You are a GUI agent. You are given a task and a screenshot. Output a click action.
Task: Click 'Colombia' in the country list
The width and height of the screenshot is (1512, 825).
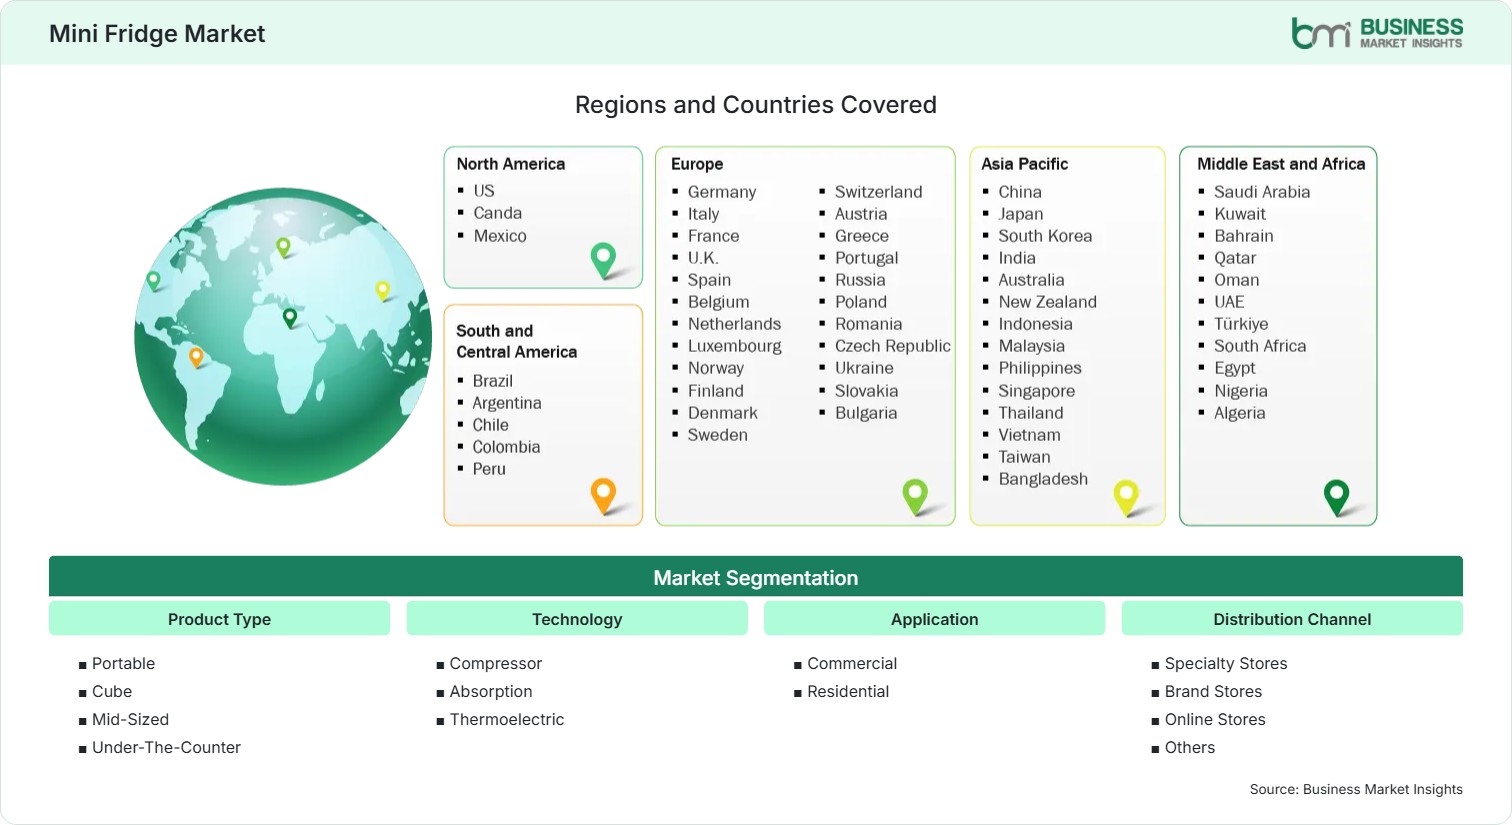click(506, 447)
